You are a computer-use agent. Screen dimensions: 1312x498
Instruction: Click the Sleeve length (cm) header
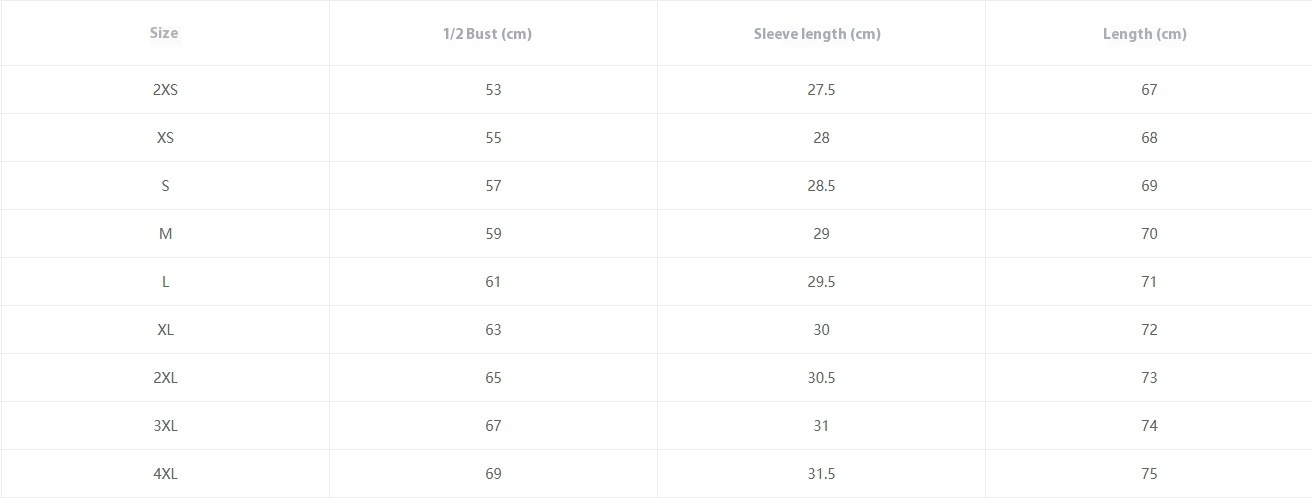click(817, 34)
